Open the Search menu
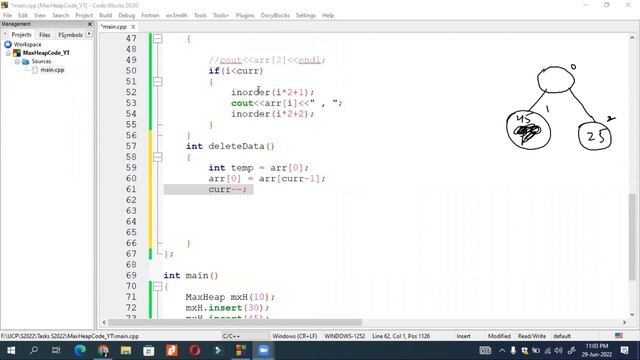Image resolution: width=640 pixels, height=360 pixels. point(60,15)
